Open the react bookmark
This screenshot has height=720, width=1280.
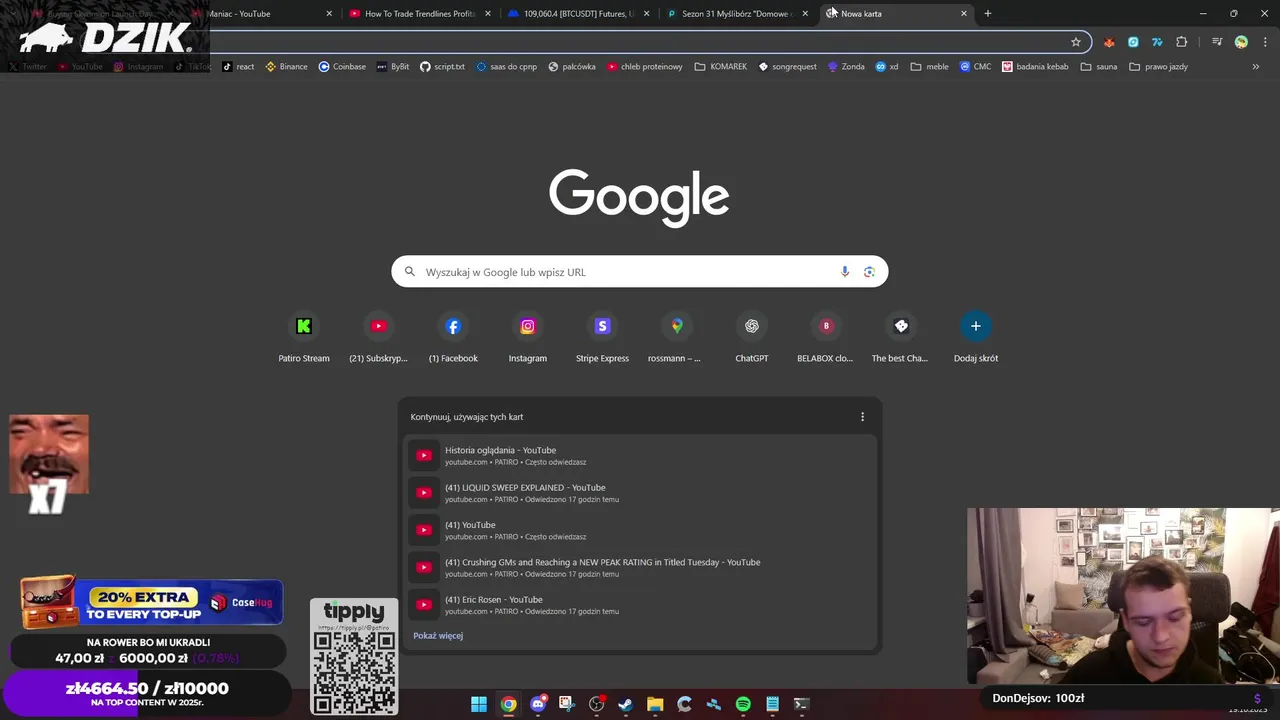pyautogui.click(x=238, y=67)
